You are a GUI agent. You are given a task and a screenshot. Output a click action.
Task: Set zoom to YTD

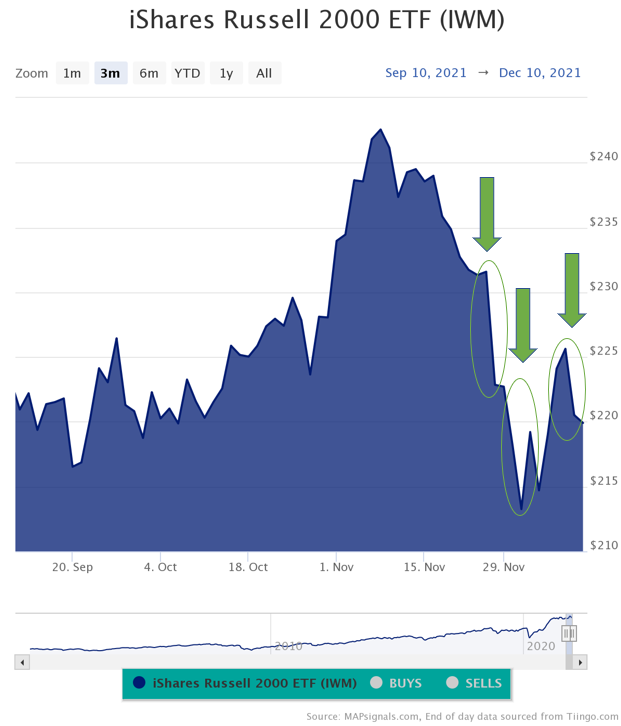click(x=187, y=73)
